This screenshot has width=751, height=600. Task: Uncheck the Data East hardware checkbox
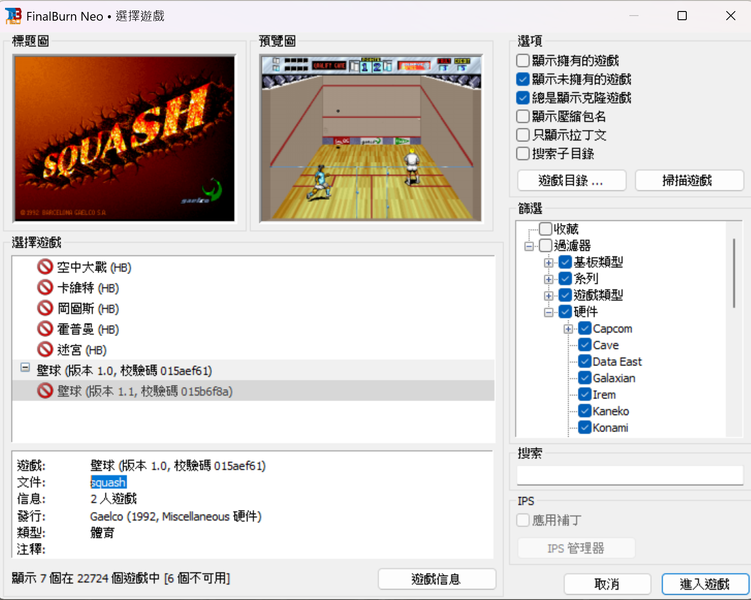click(x=585, y=362)
